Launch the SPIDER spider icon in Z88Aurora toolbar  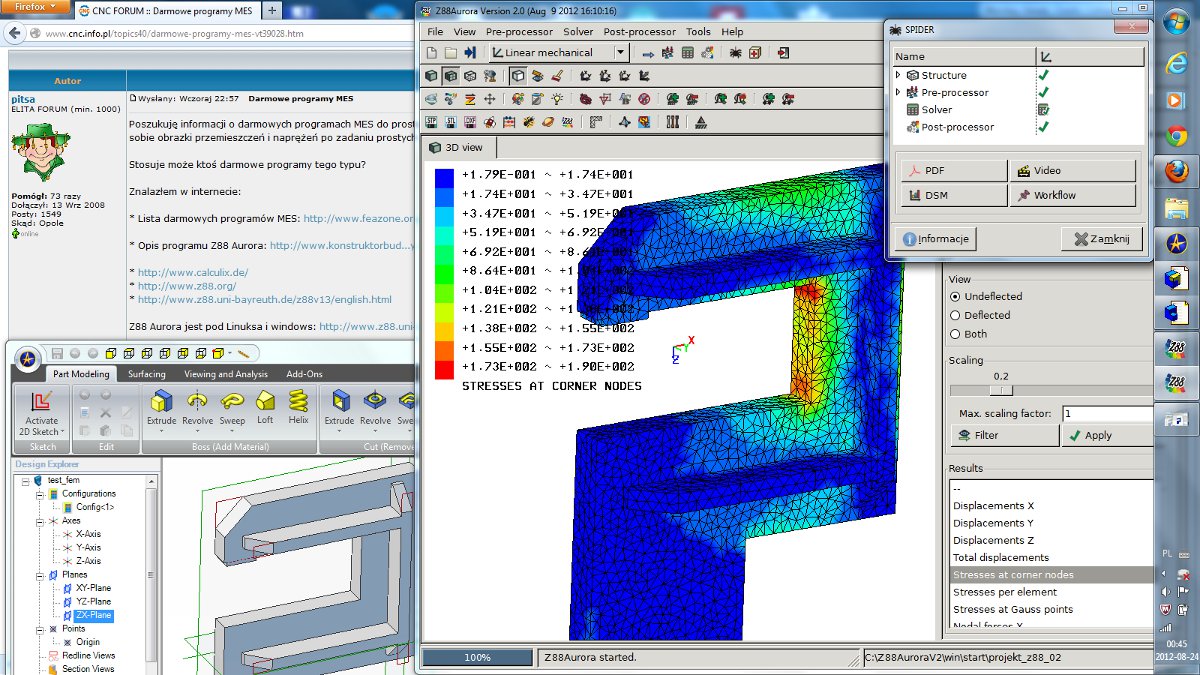pyautogui.click(x=735, y=53)
